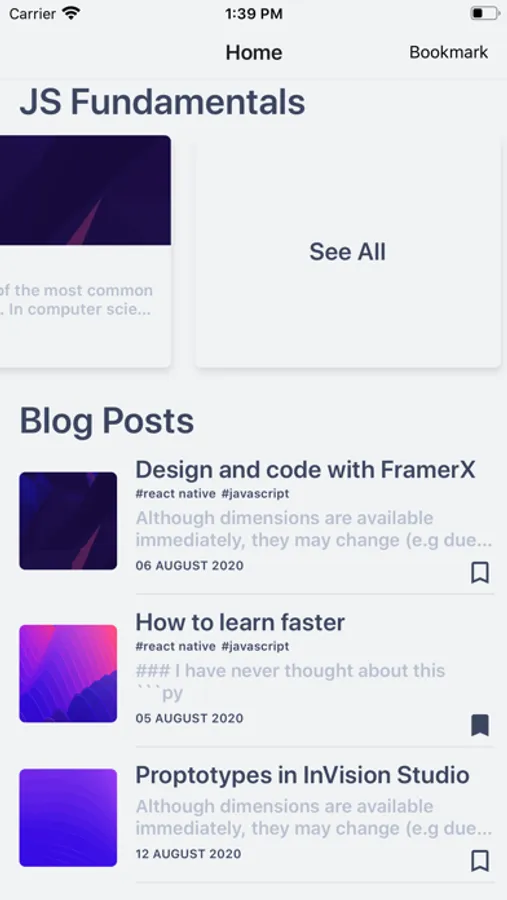
Task: Tap the pink gradient How to learn faster thumbnail
Action: coord(68,673)
